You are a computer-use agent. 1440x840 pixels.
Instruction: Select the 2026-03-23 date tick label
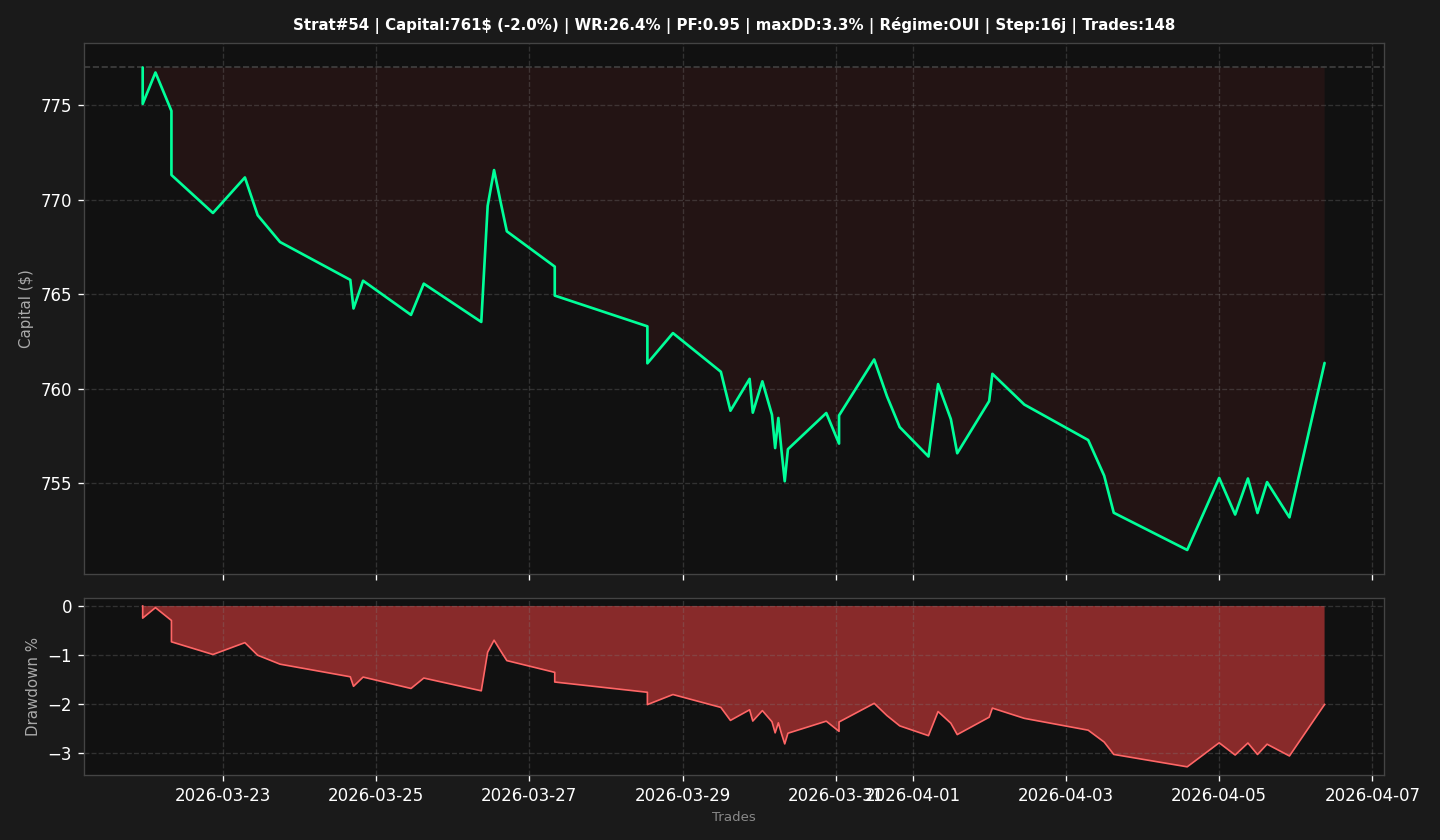223,795
